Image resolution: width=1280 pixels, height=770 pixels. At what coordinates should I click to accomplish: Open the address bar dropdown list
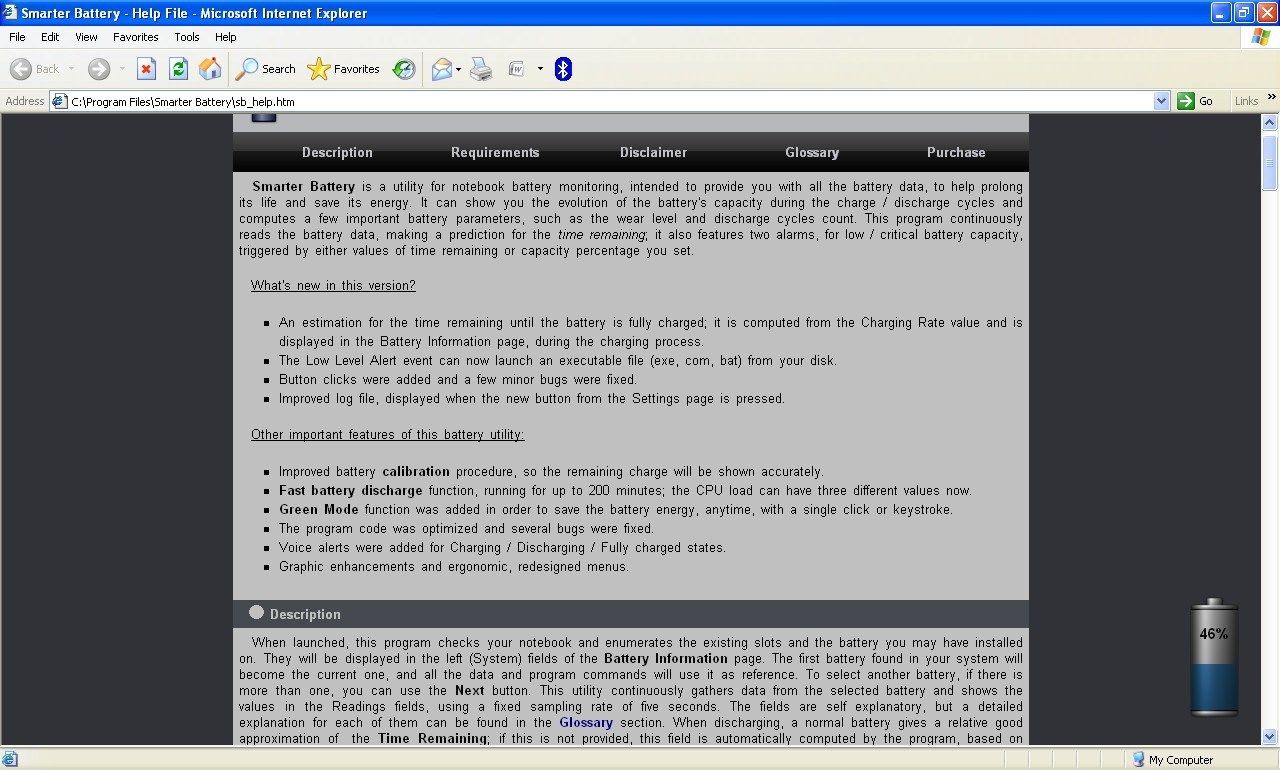coord(1161,101)
